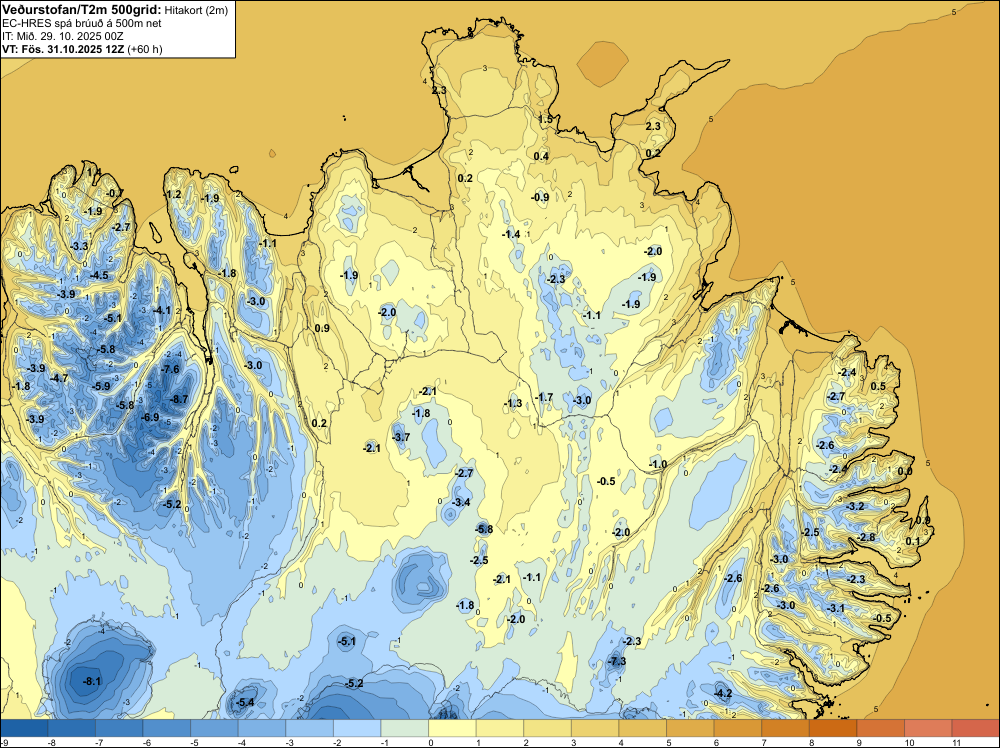The width and height of the screenshot is (1000, 748).
Task: Click the red legend swatch right of 11
Action: pos(976,728)
